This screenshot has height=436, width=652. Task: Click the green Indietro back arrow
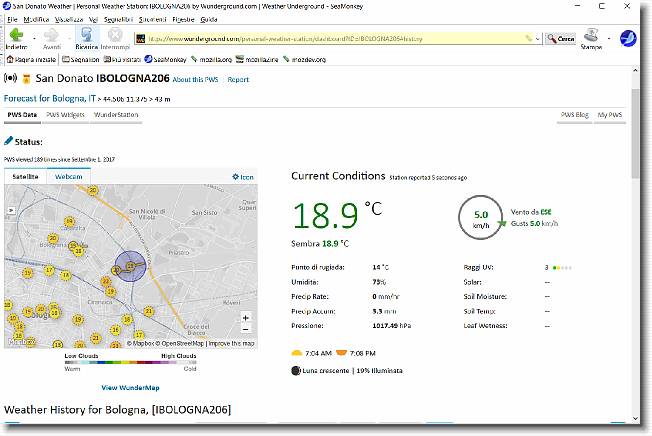click(16, 34)
